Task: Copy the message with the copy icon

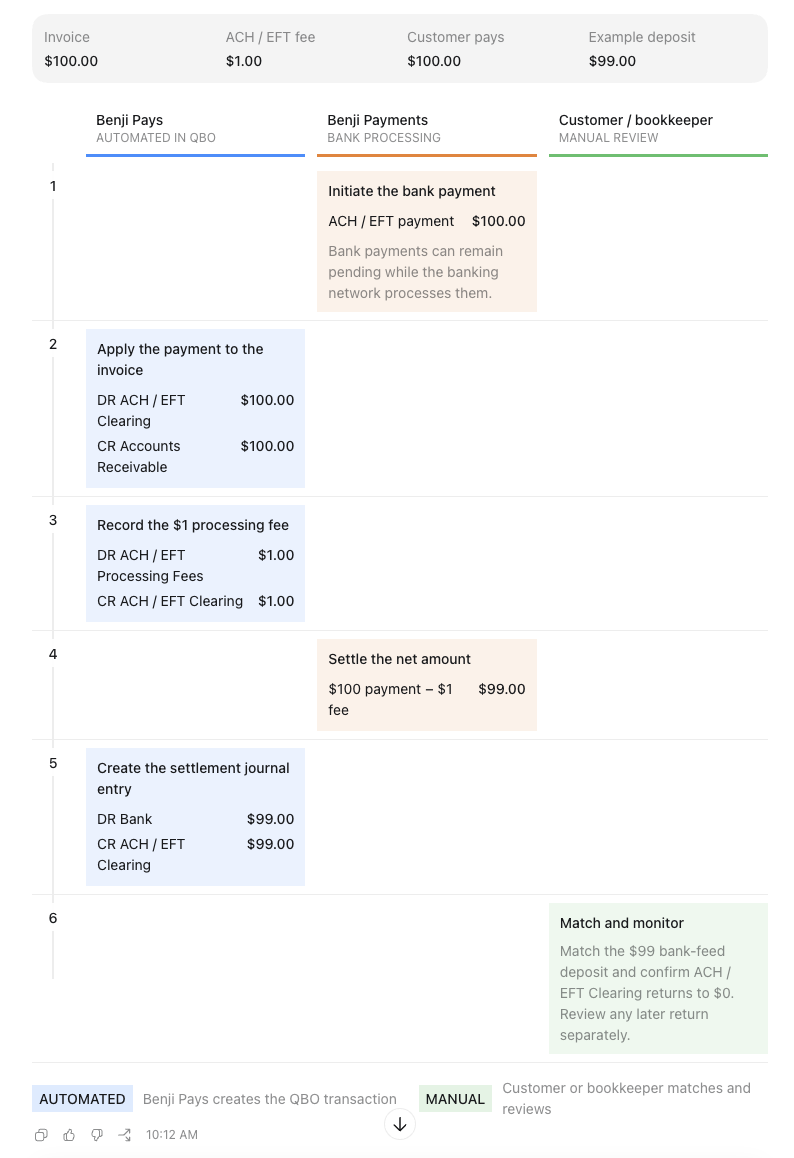Action: pos(41,1135)
